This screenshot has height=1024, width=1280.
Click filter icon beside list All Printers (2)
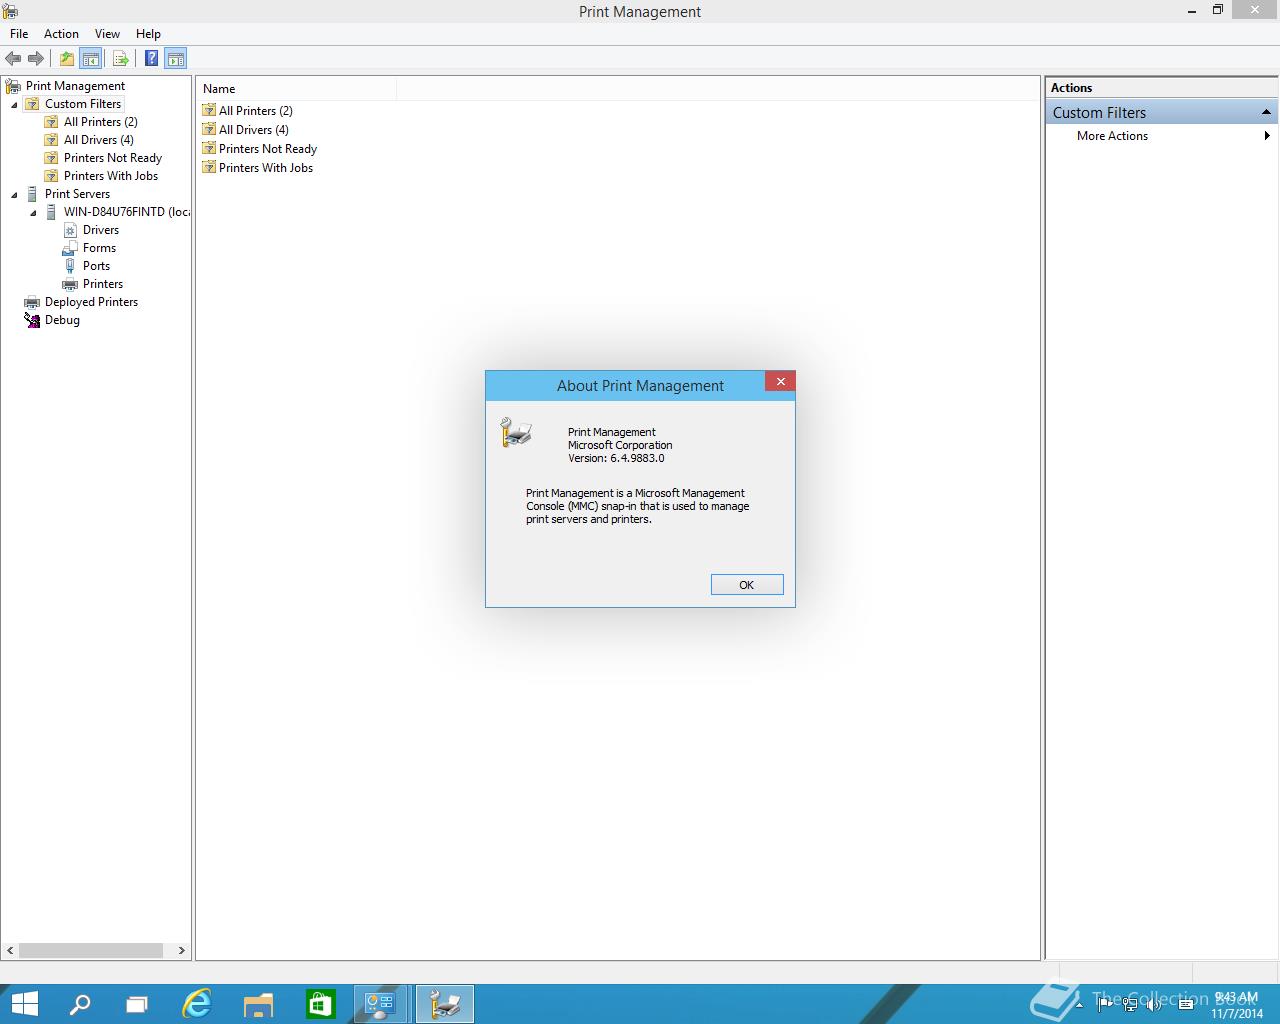[x=209, y=110]
